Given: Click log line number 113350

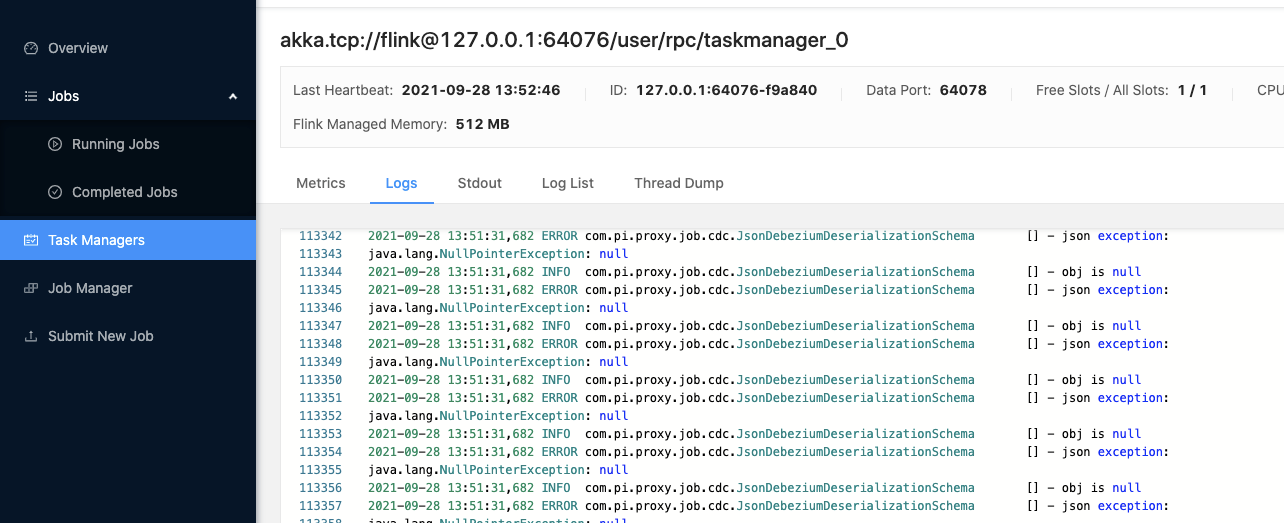Looking at the screenshot, I should coord(320,380).
